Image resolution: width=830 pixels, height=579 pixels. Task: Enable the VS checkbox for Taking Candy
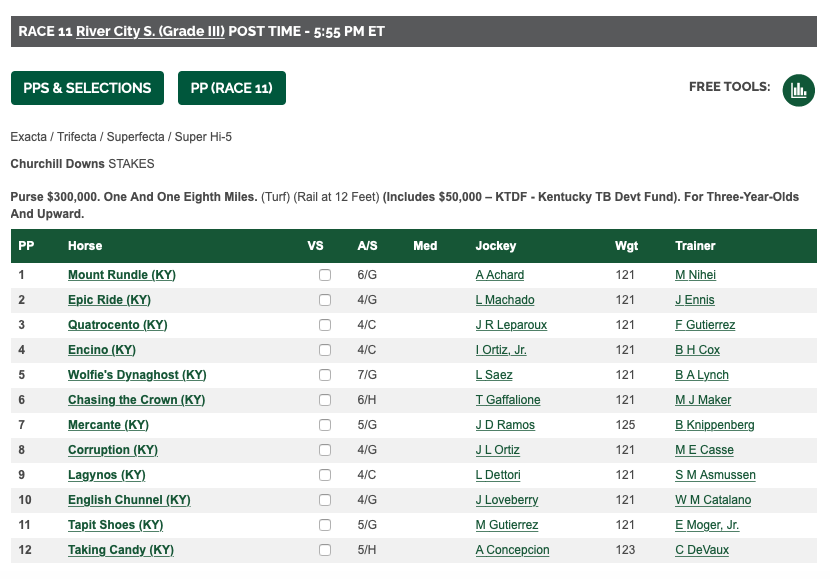point(325,550)
